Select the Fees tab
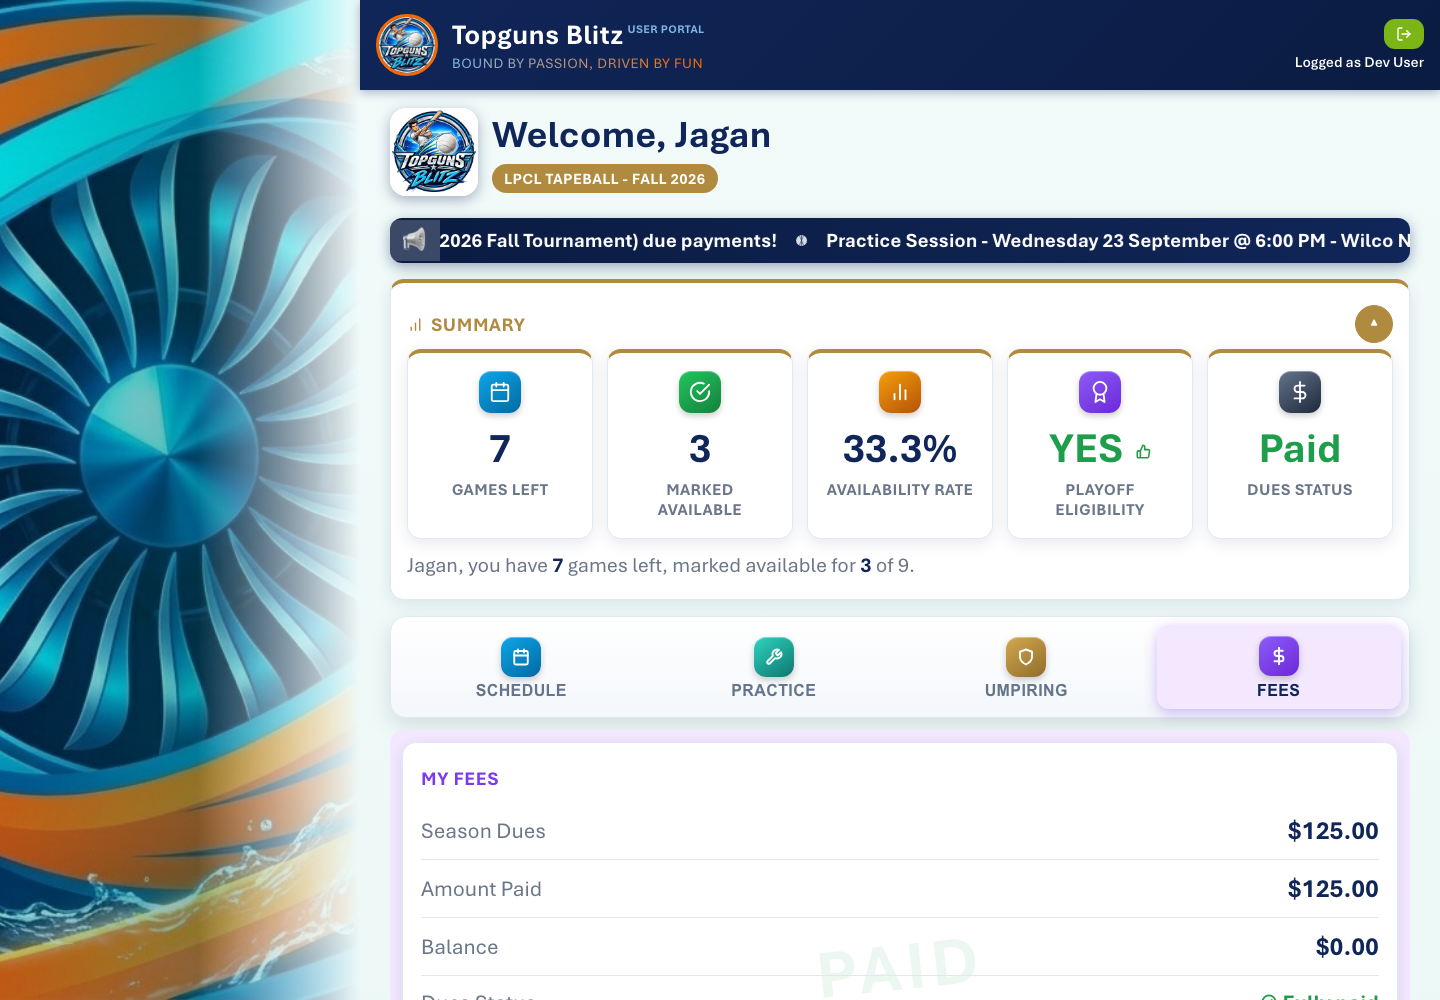This screenshot has height=1000, width=1440. click(1278, 668)
